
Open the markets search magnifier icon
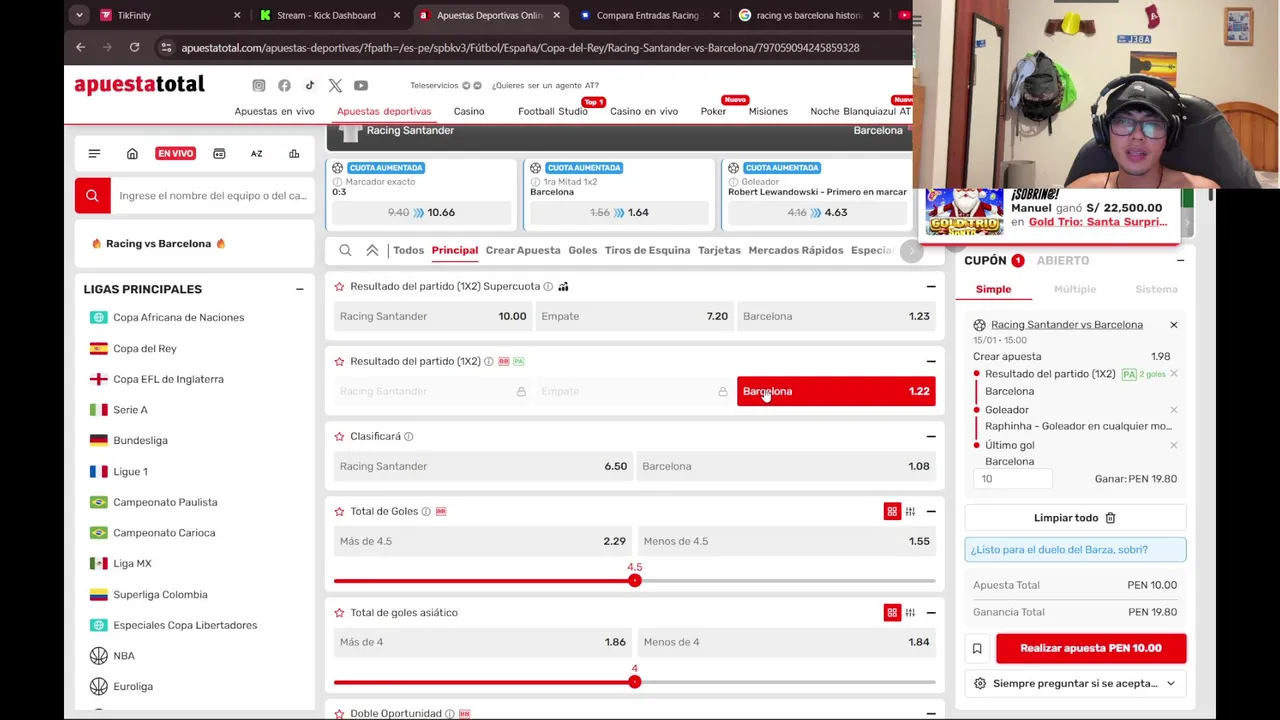click(x=345, y=250)
